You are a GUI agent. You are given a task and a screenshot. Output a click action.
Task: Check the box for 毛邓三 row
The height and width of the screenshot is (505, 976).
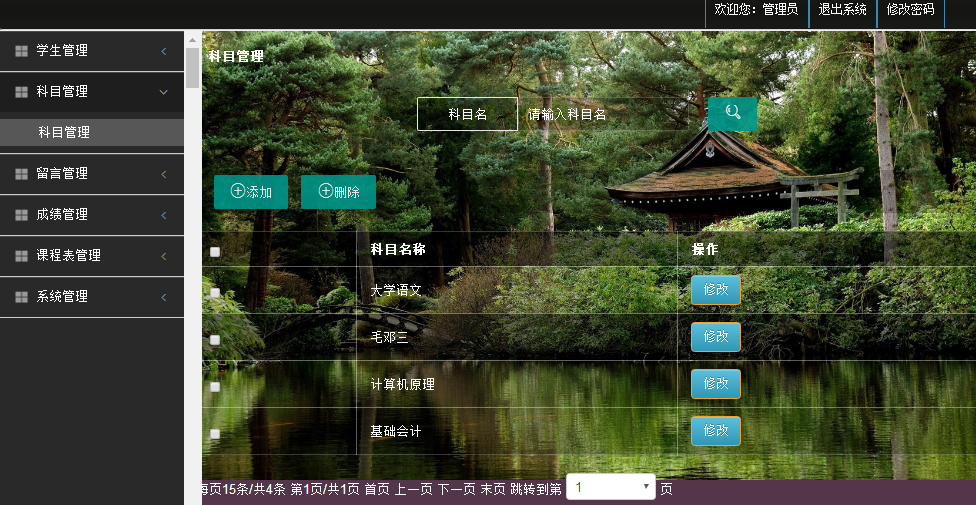(215, 340)
